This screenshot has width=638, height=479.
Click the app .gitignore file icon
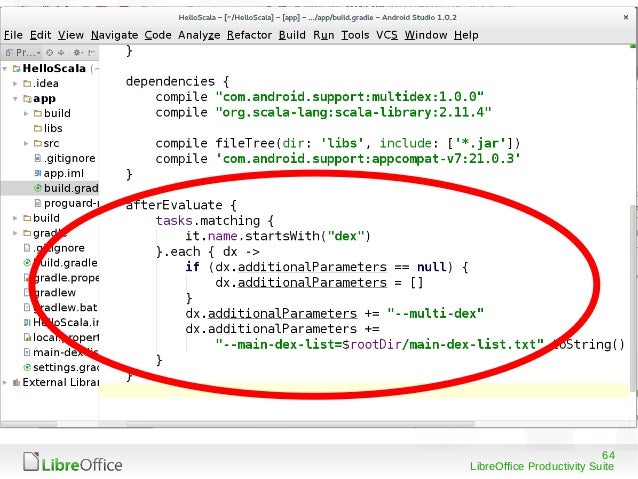point(38,158)
